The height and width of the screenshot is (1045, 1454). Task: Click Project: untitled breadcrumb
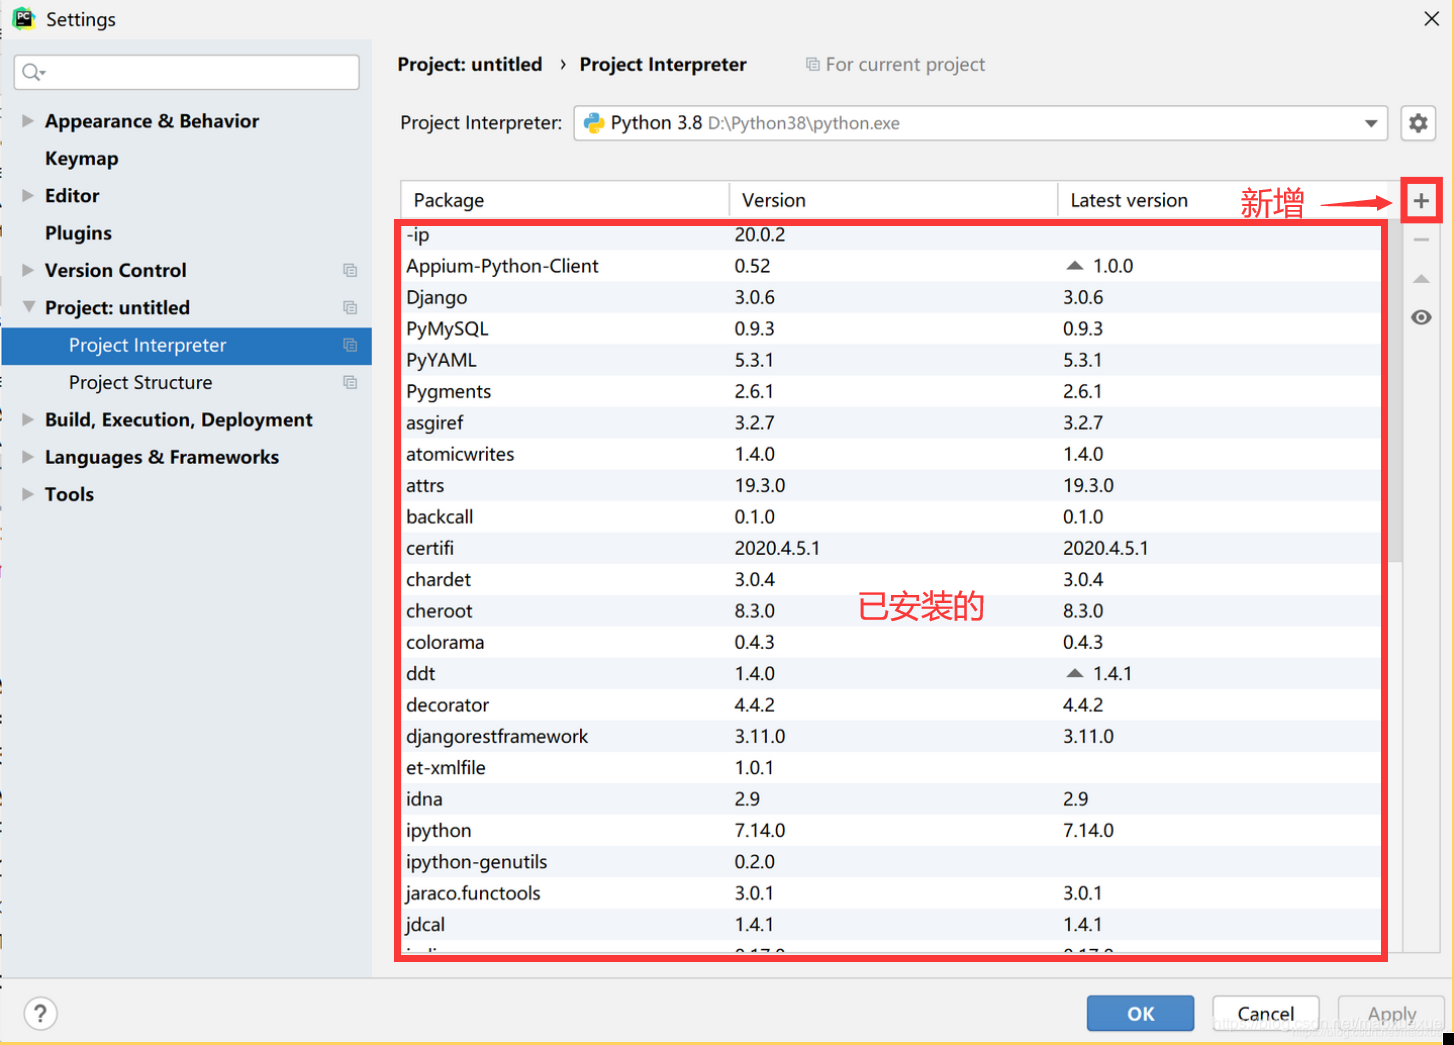click(x=470, y=64)
